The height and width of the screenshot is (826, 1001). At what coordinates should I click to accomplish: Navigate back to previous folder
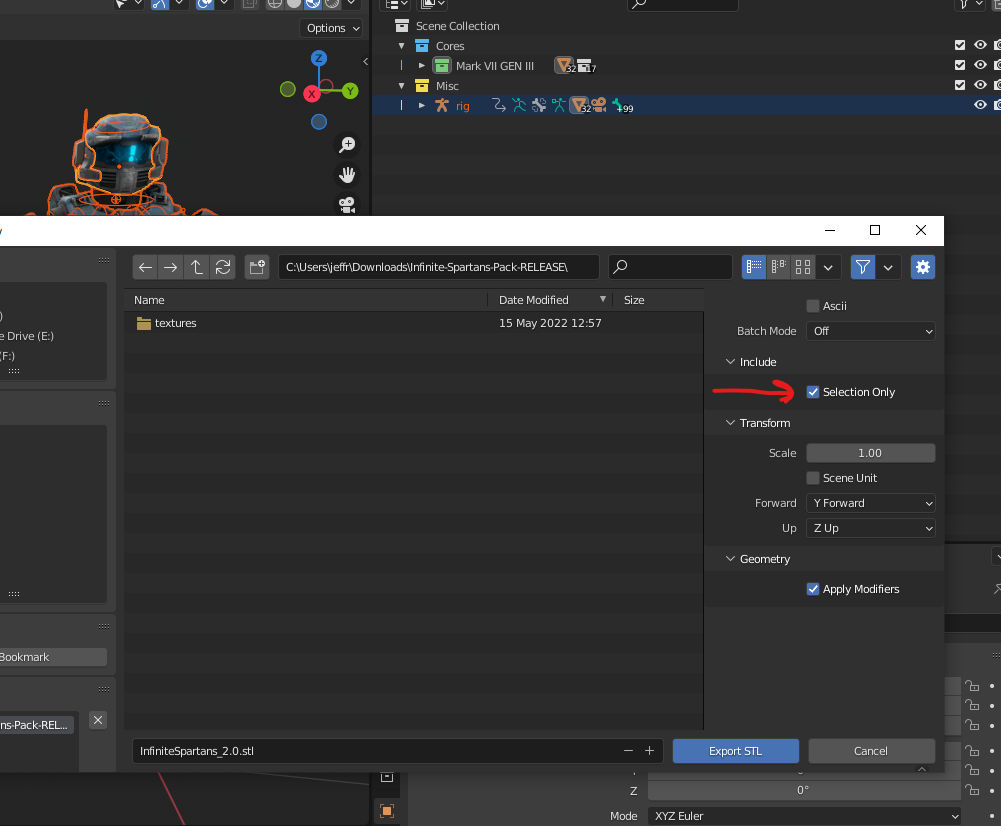click(x=146, y=267)
